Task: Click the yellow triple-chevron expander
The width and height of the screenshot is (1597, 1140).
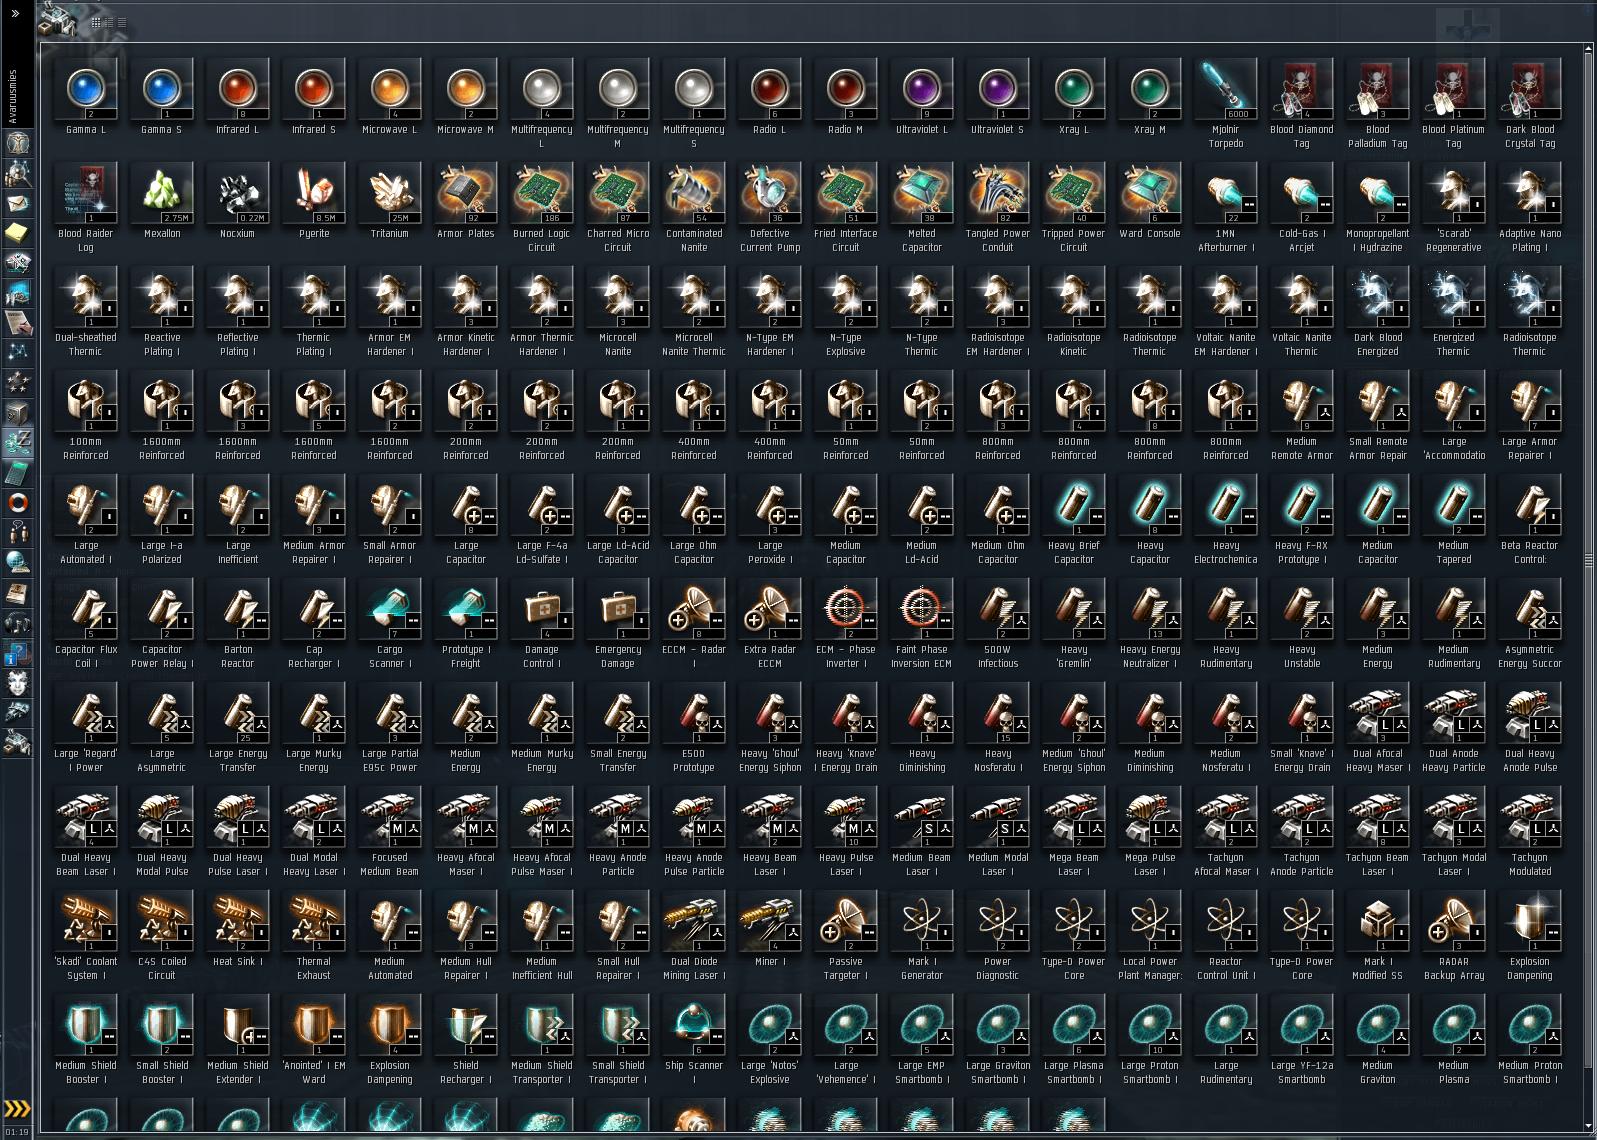Action: 17,1109
